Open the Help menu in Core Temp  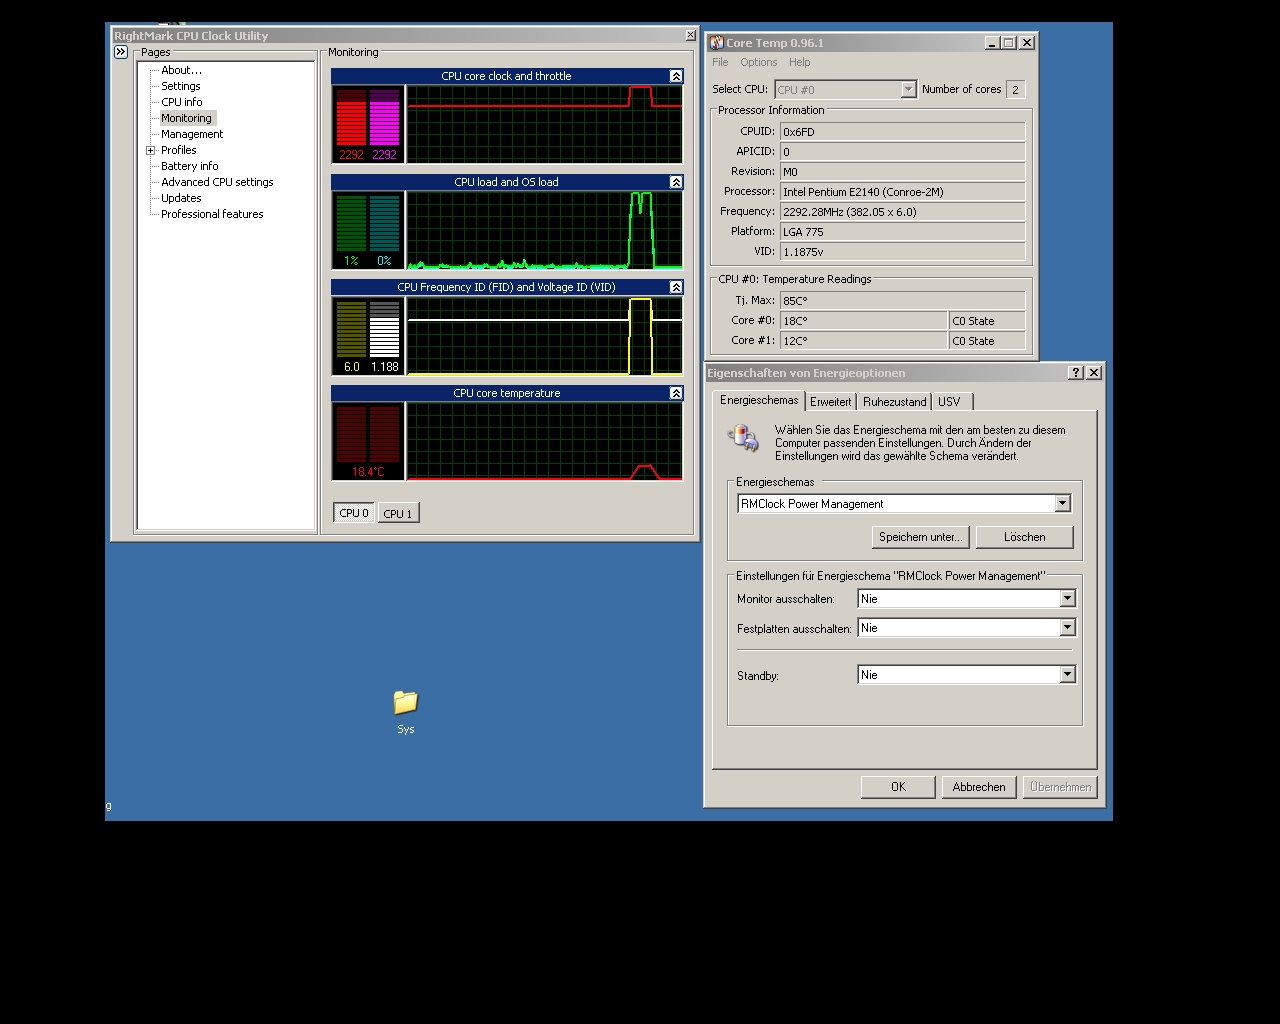coord(800,62)
